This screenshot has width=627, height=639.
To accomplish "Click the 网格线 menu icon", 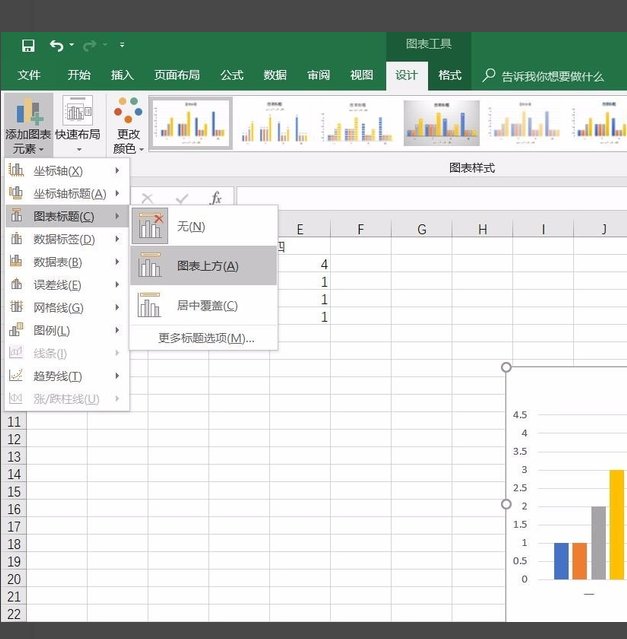I will [16, 306].
